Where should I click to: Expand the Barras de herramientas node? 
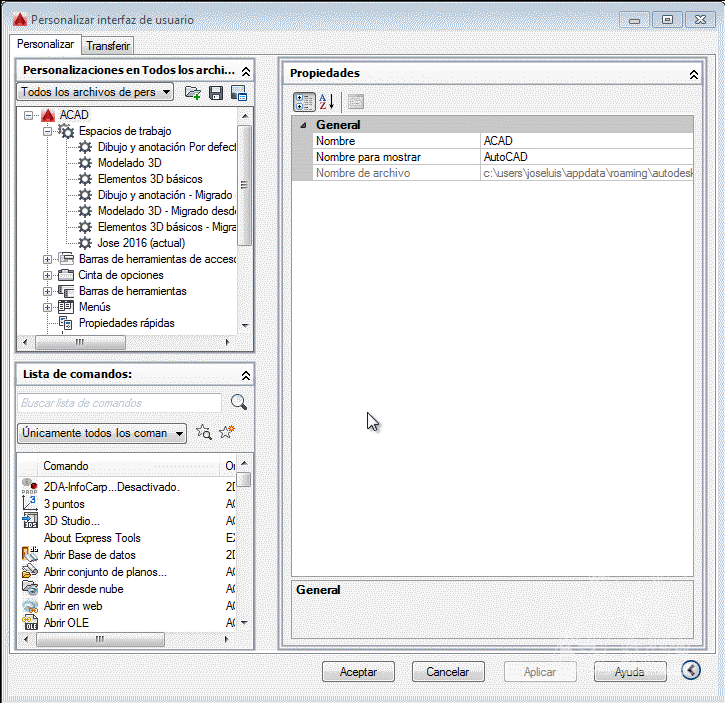coord(48,291)
